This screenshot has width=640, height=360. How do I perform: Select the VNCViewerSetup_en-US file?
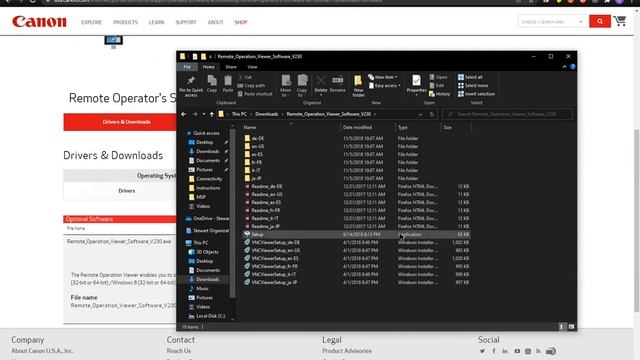coord(276,250)
